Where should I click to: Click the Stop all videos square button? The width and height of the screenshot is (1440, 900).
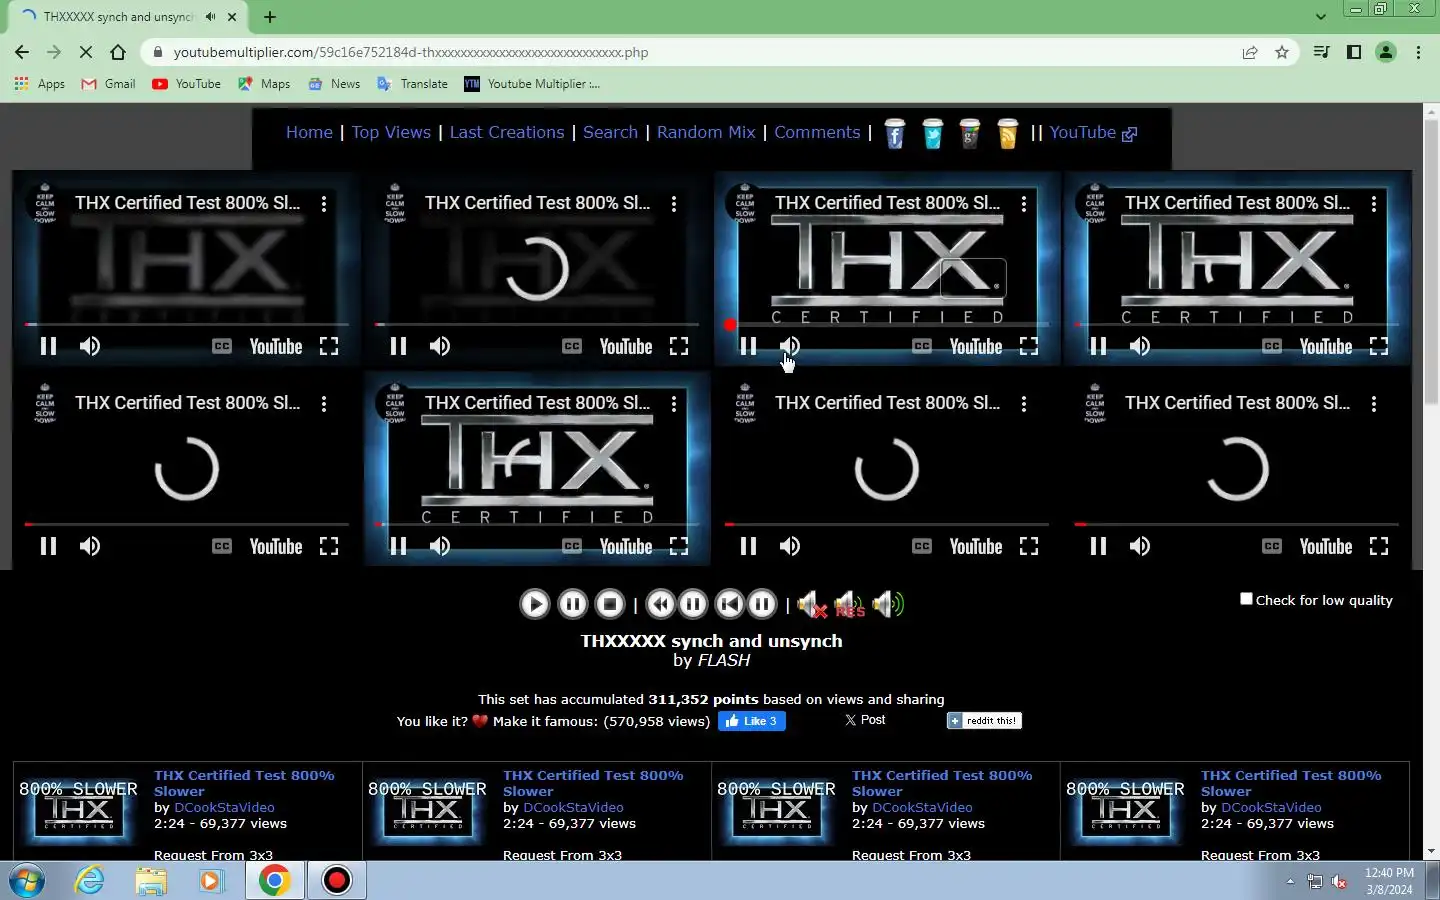pyautogui.click(x=609, y=604)
